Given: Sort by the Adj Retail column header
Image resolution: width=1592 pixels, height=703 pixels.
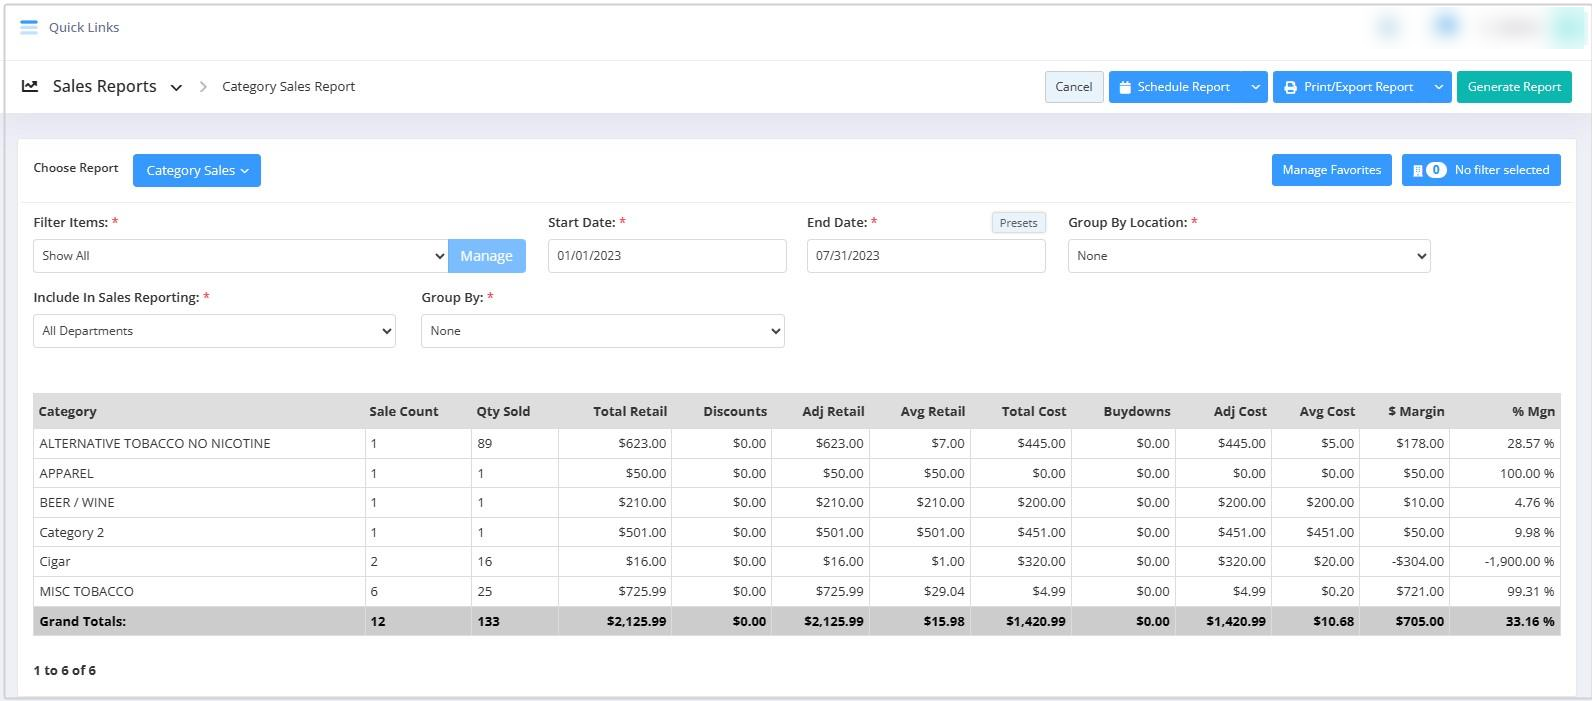Looking at the screenshot, I should (833, 411).
